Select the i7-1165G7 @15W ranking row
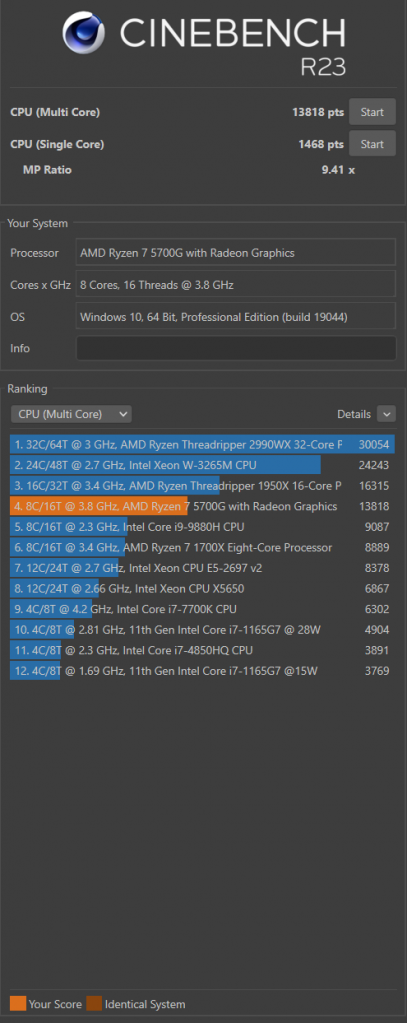Screen dimensions: 407x1023 click(x=202, y=671)
